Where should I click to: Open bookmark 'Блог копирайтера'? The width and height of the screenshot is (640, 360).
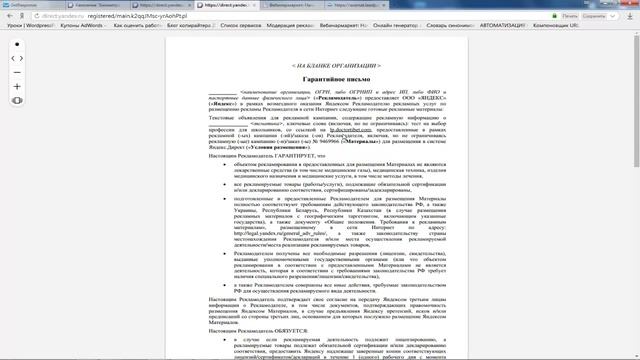pyautogui.click(x=191, y=25)
